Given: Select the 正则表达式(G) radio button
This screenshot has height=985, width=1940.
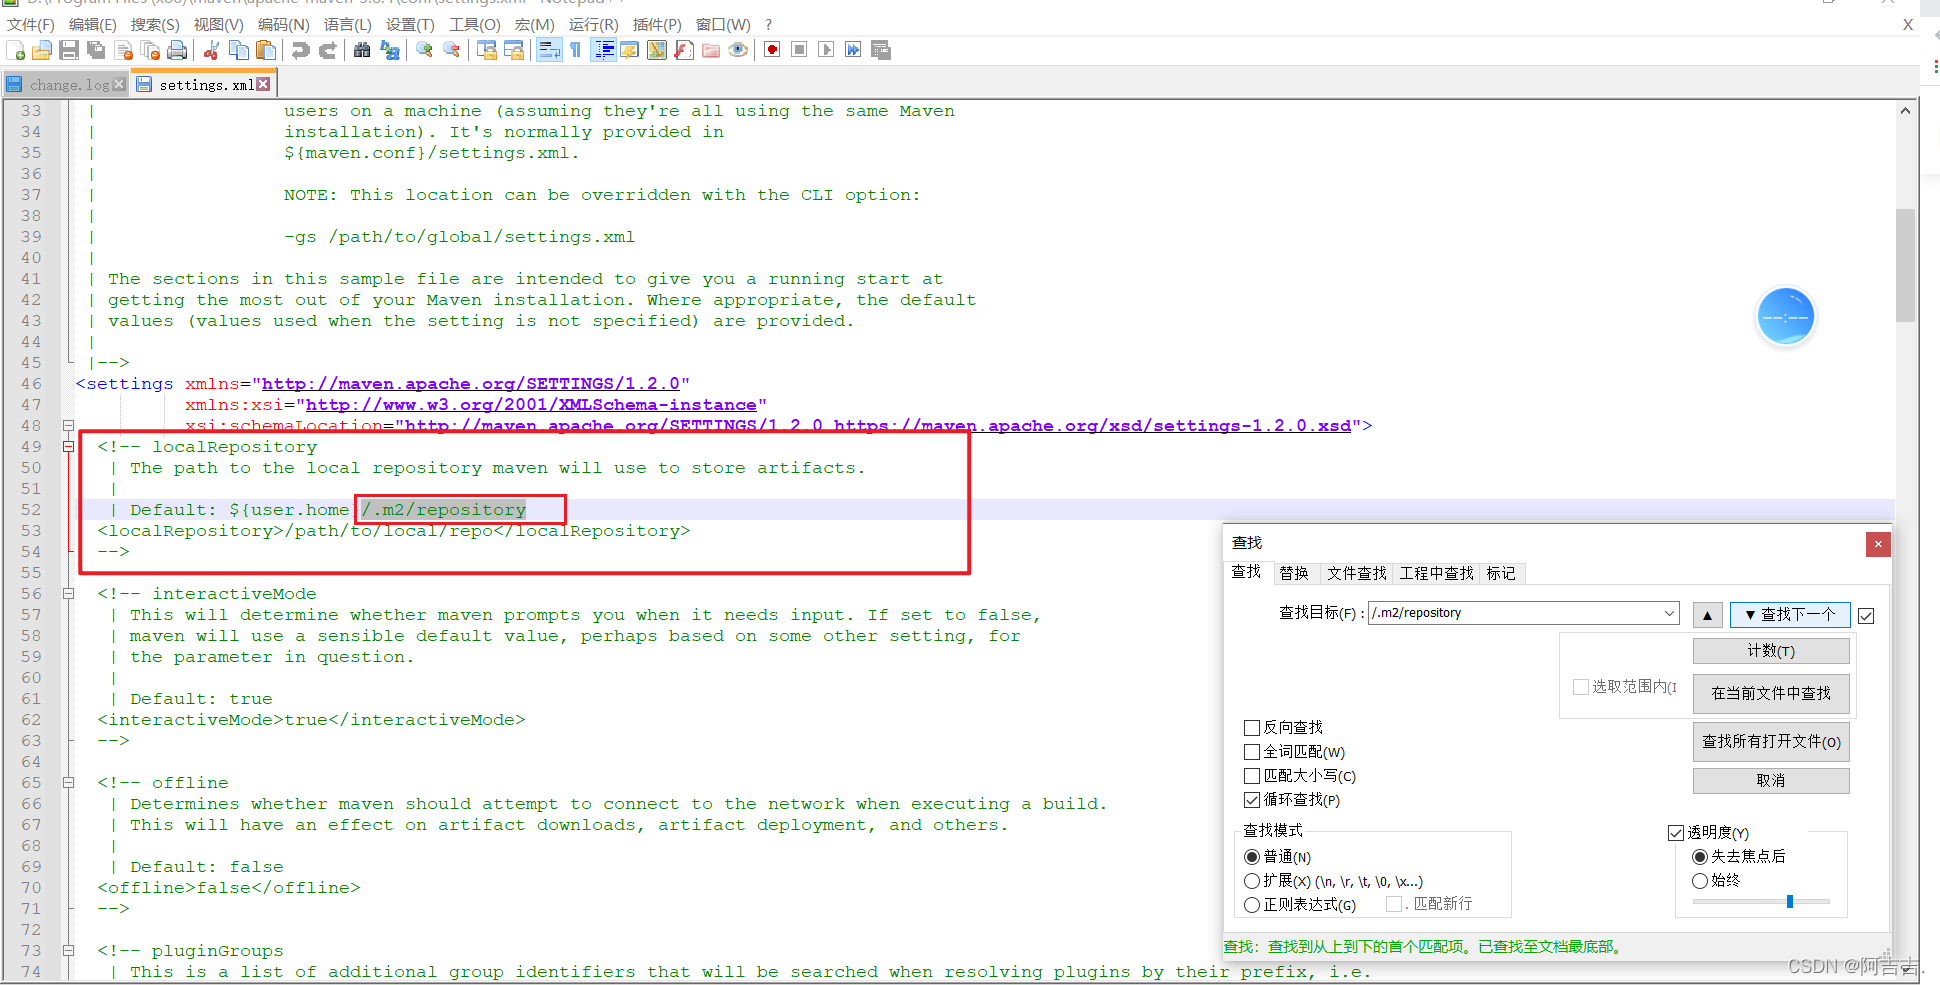Looking at the screenshot, I should (x=1252, y=905).
